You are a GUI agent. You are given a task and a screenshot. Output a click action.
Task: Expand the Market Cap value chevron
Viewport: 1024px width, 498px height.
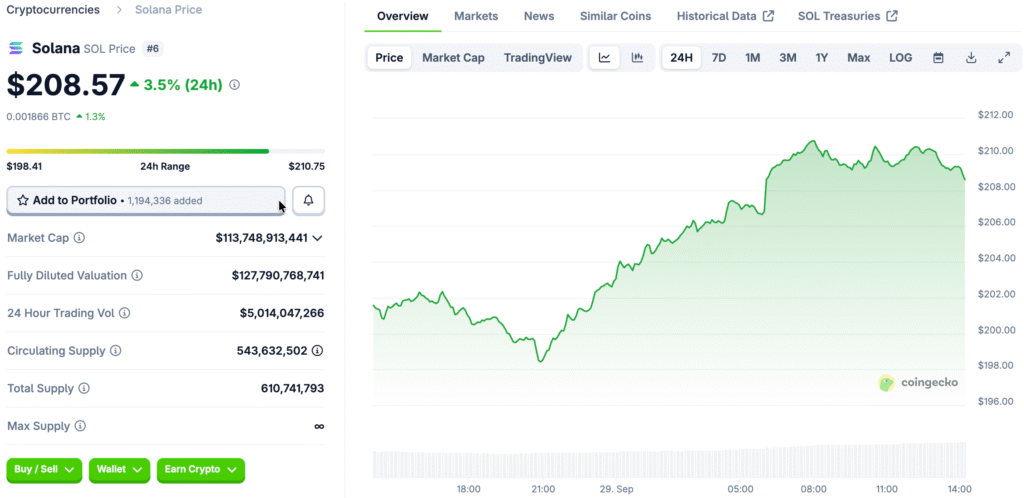coord(317,238)
